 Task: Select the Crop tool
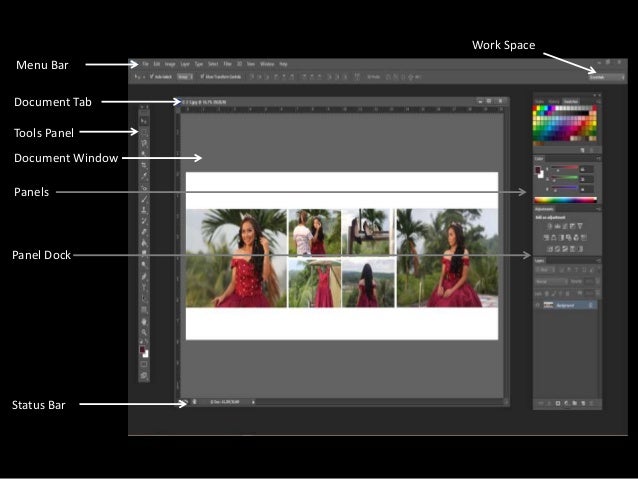144,165
